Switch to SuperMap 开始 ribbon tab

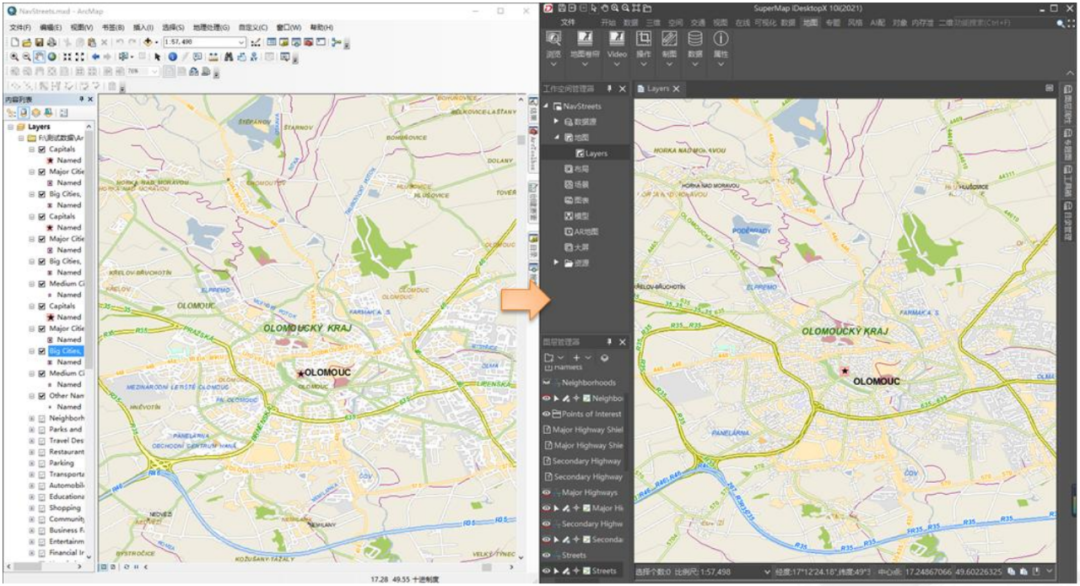608,23
